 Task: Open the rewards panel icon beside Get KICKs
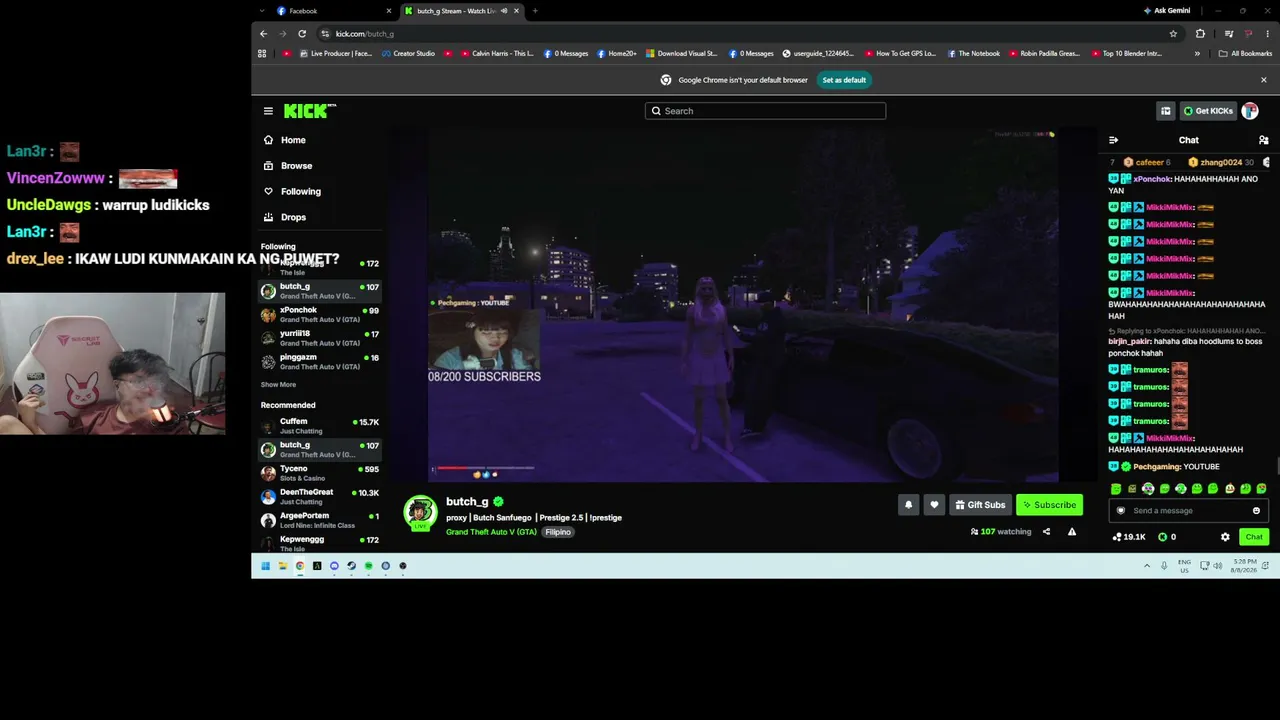pyautogui.click(x=1165, y=111)
